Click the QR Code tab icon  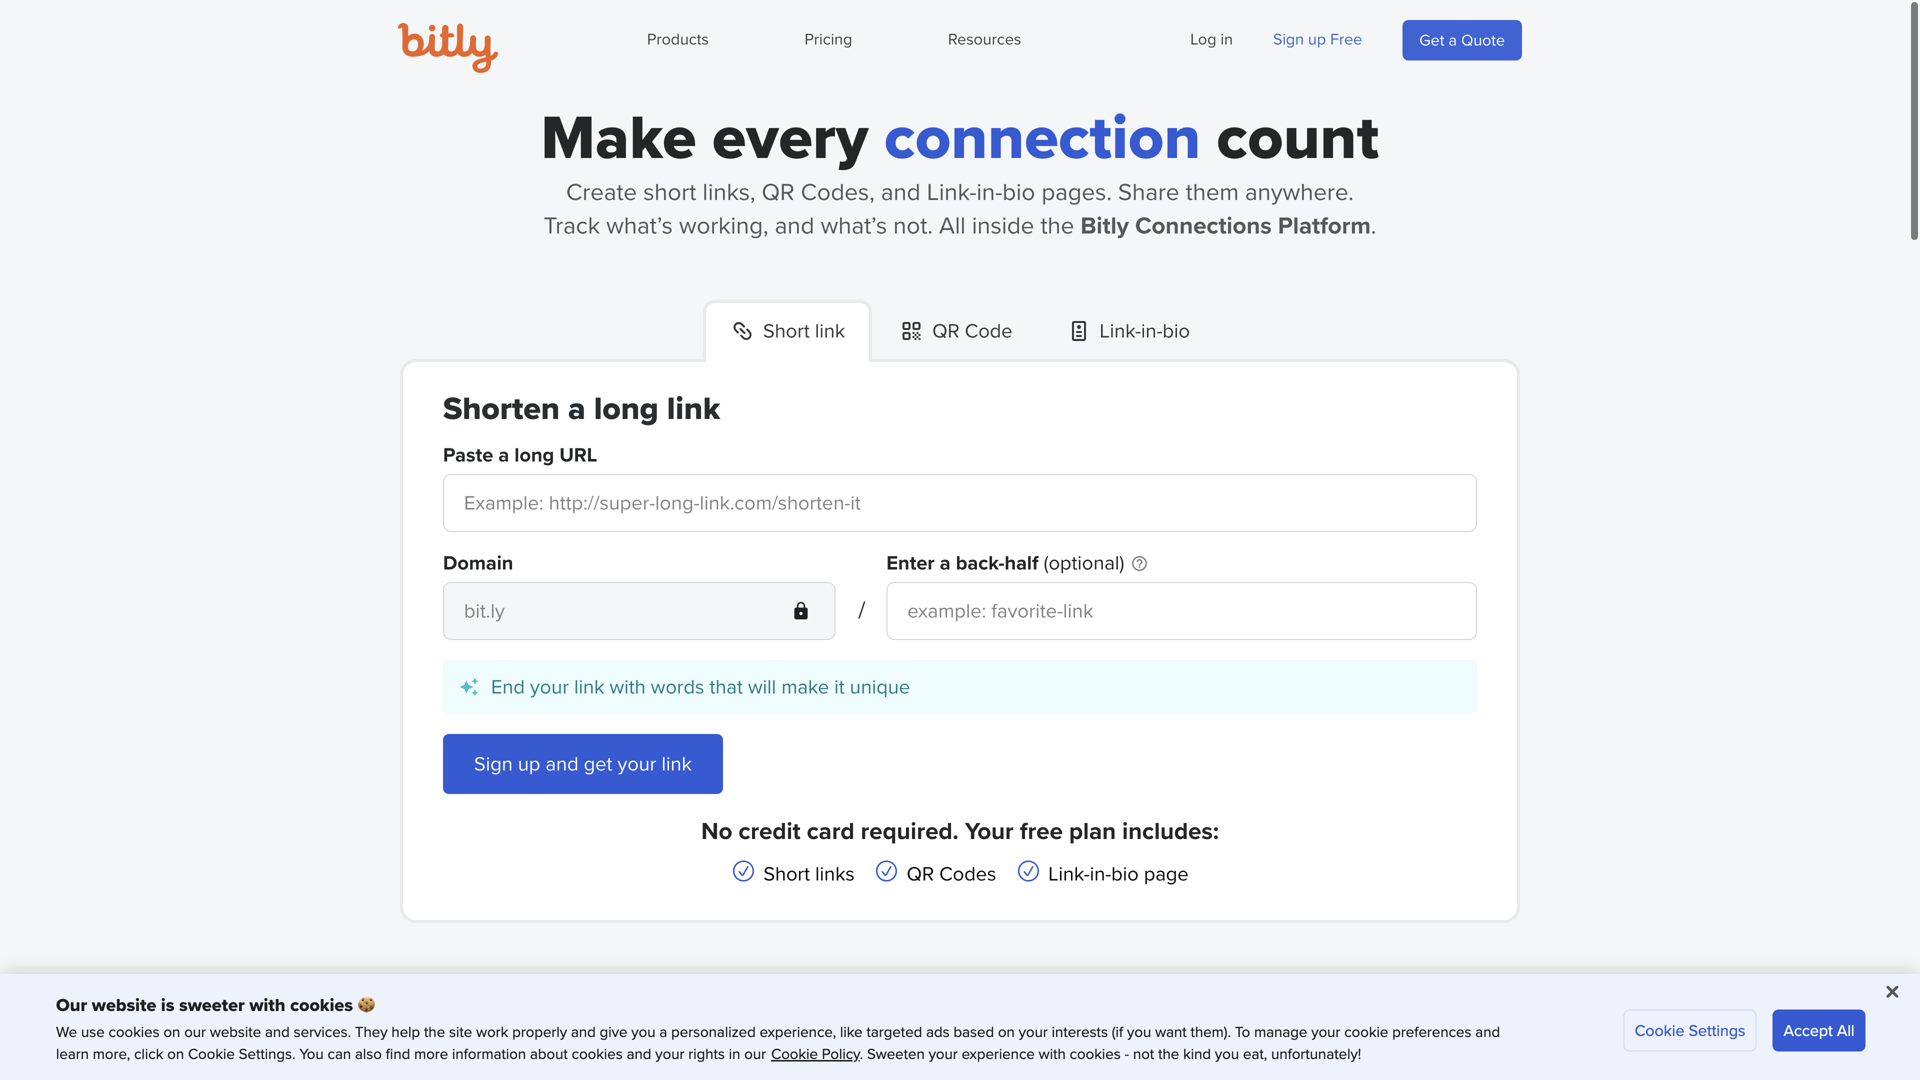(x=911, y=331)
